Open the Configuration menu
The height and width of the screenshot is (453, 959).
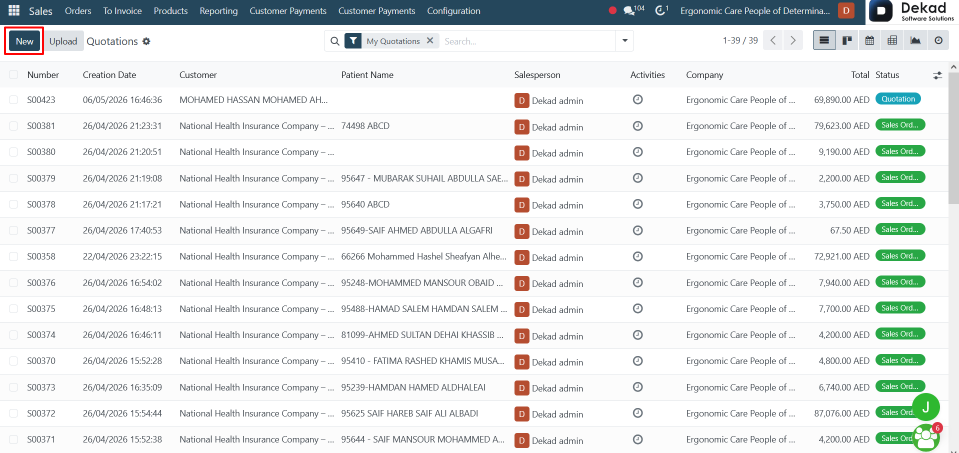coord(453,11)
